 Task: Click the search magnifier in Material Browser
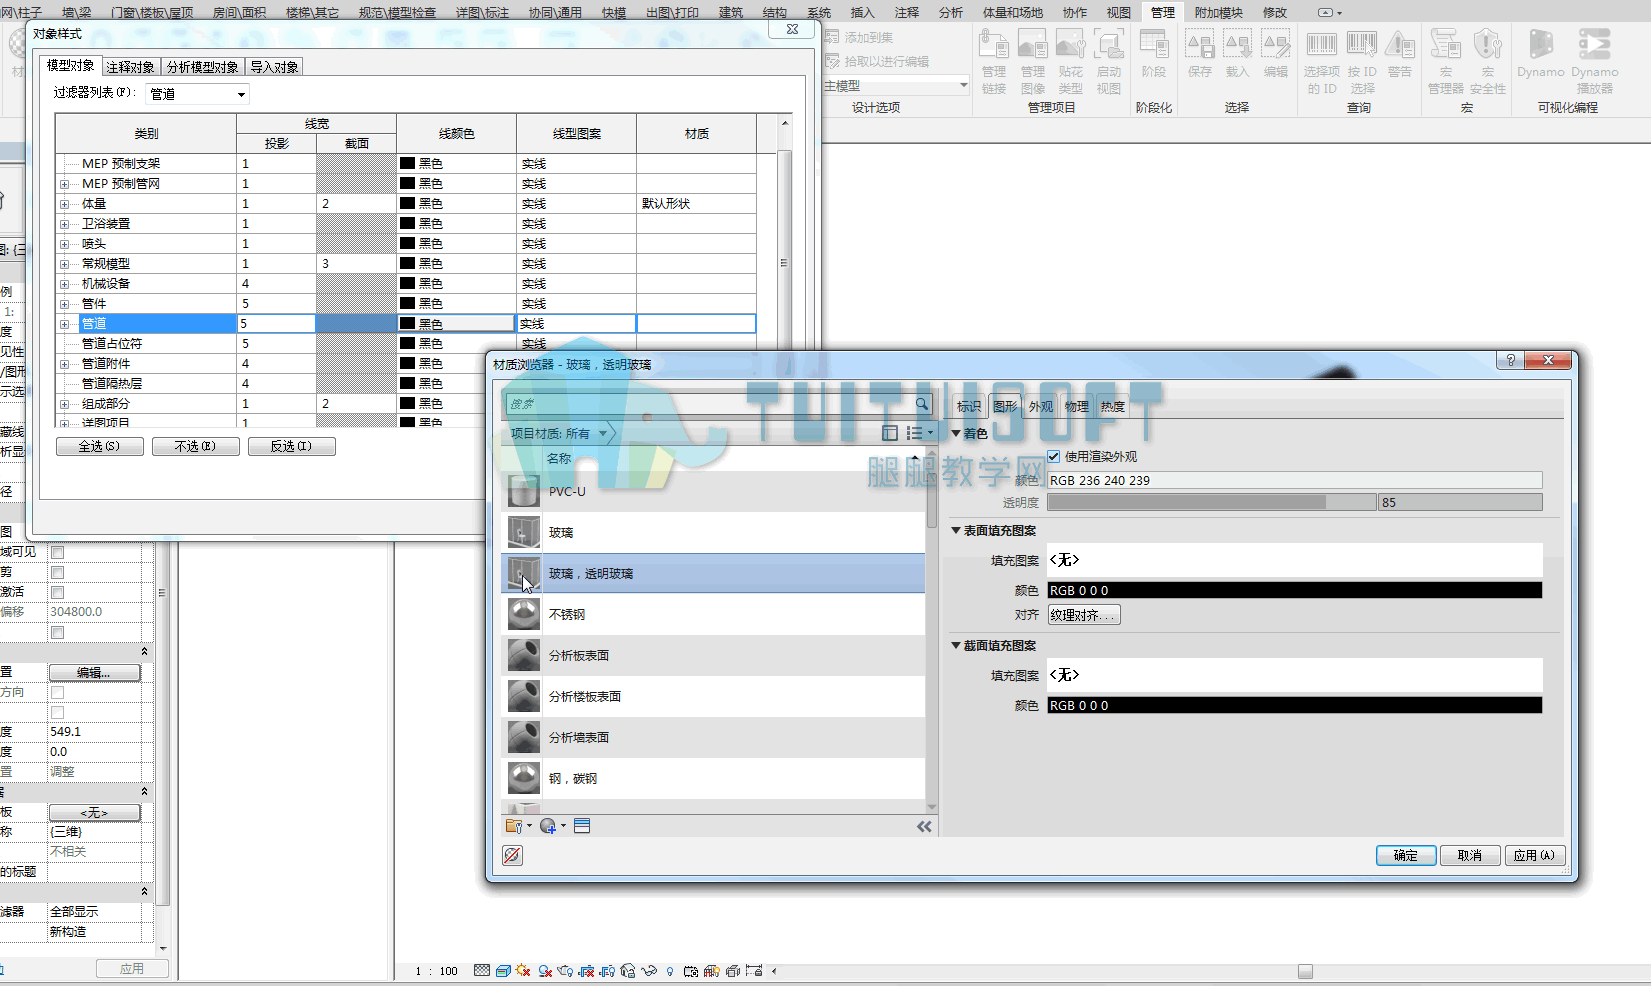pos(922,404)
